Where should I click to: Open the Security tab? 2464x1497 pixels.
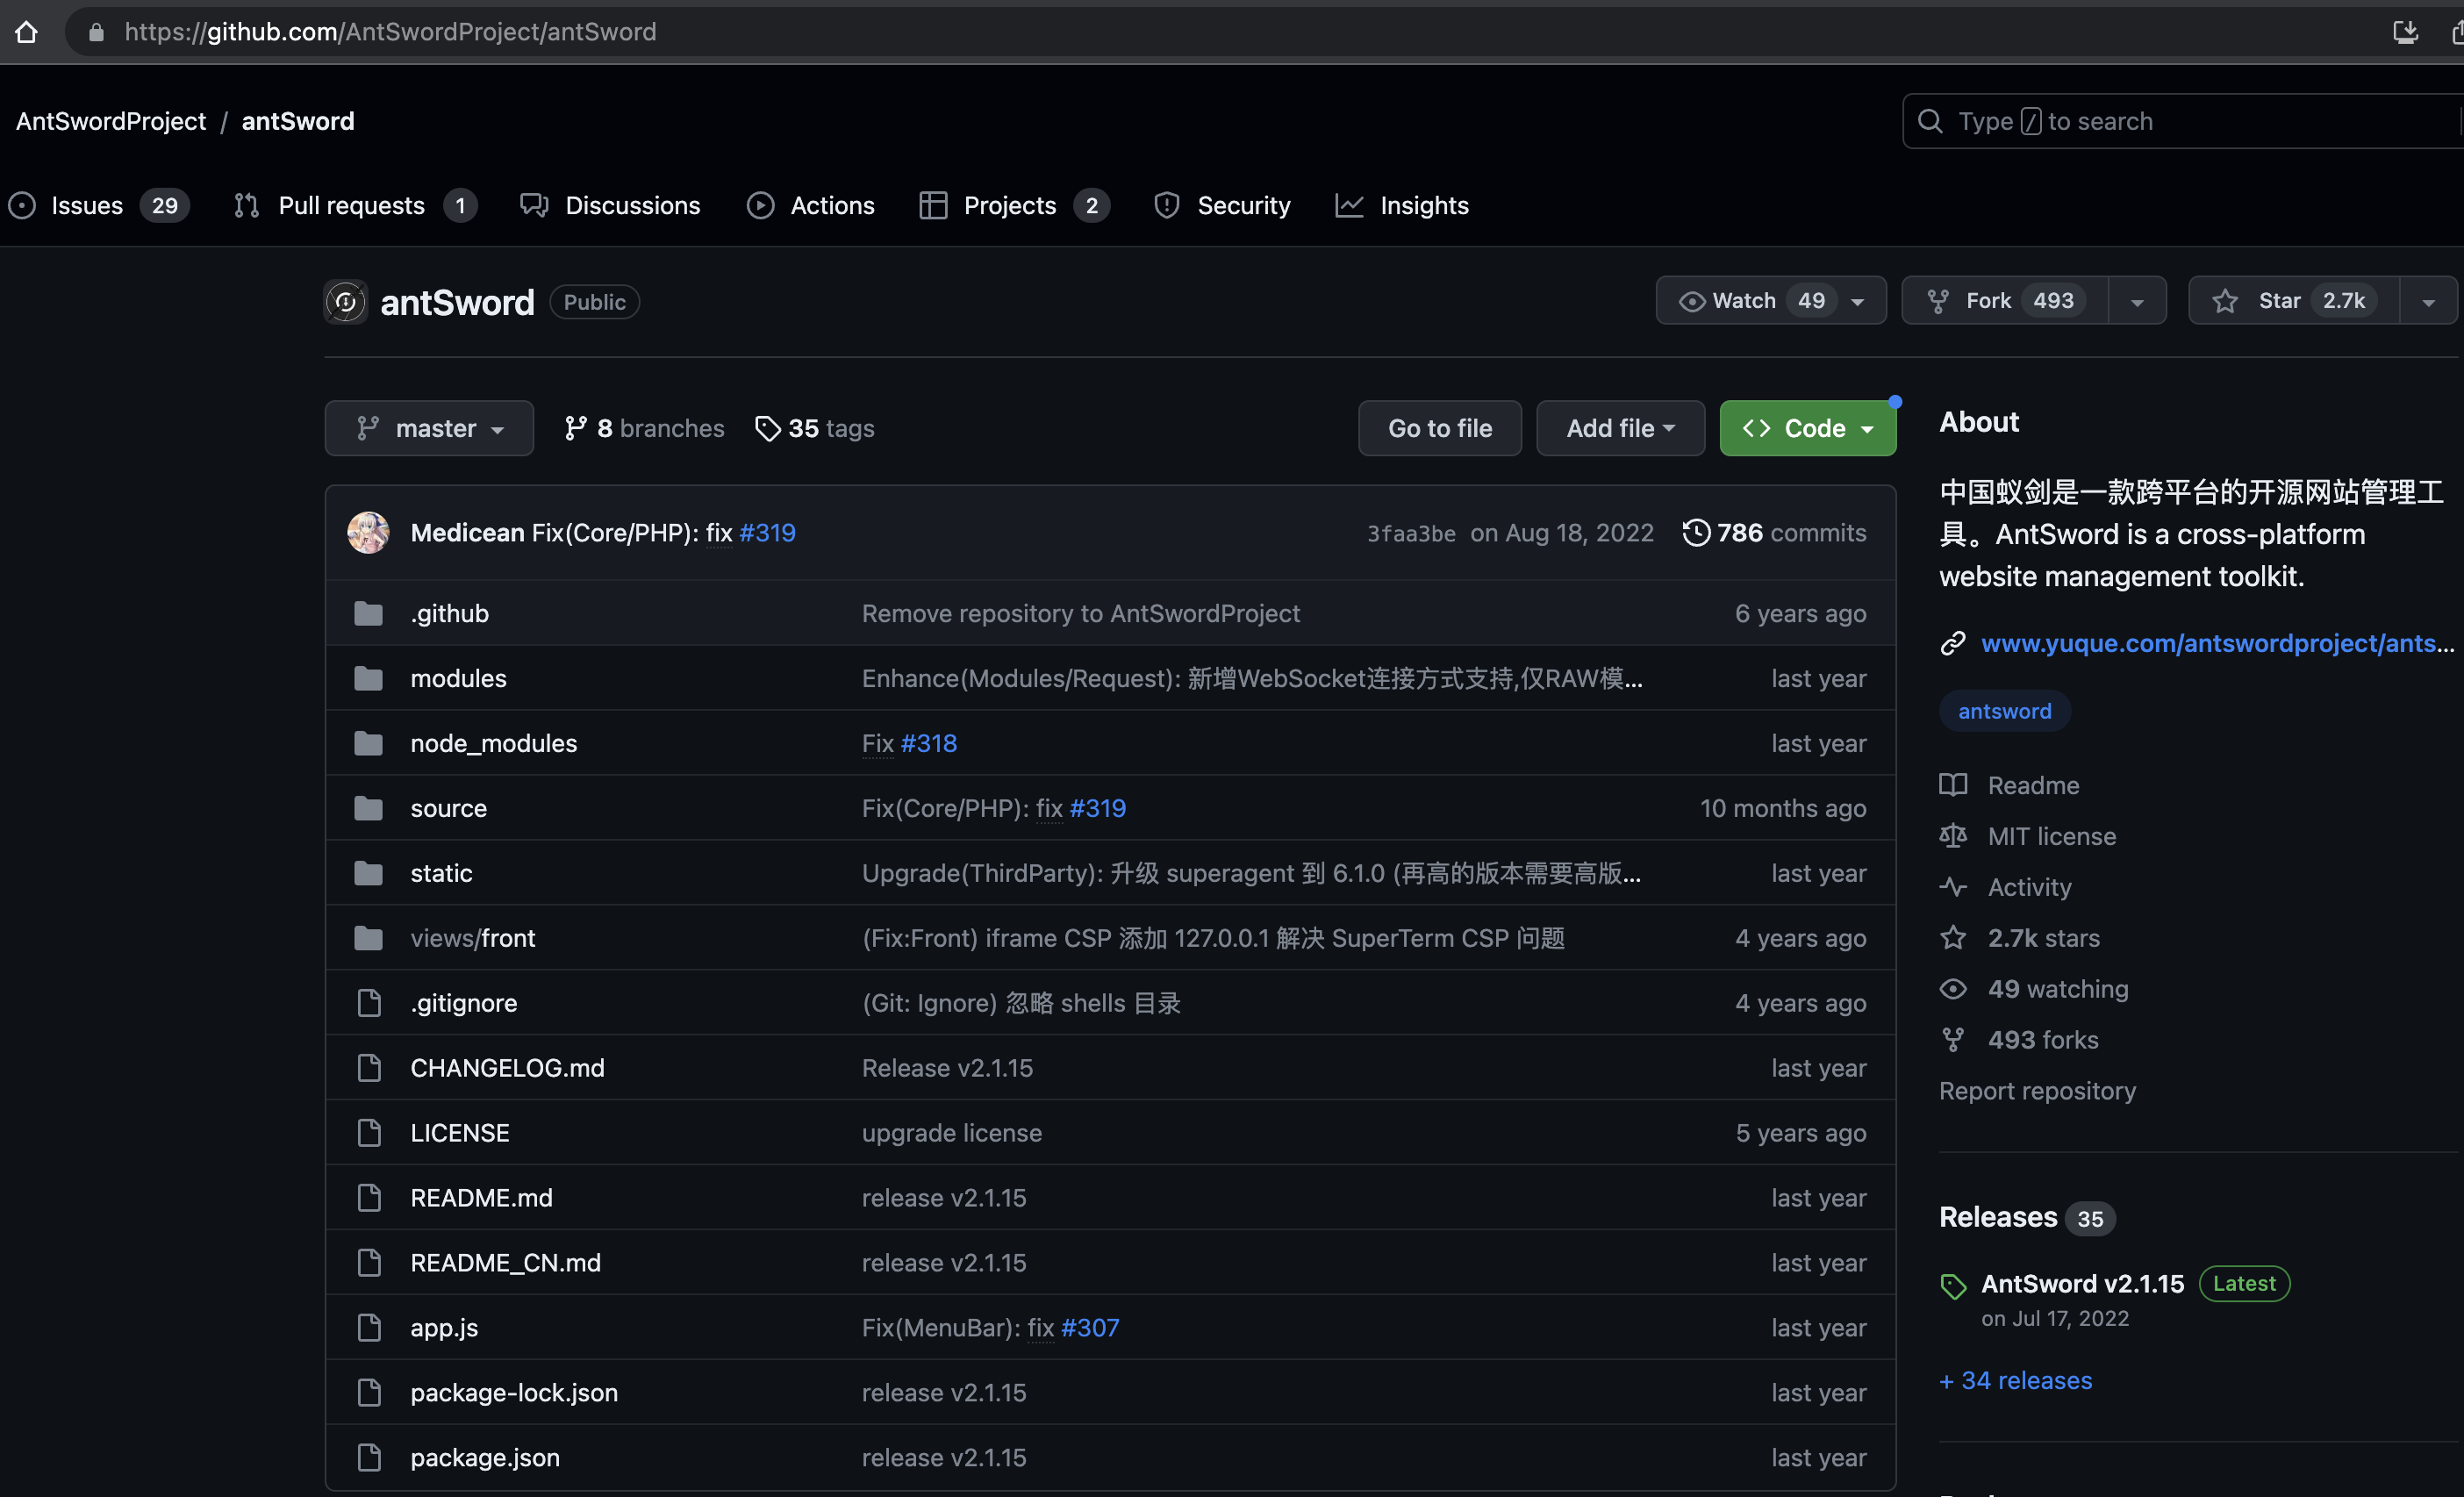pos(1222,206)
